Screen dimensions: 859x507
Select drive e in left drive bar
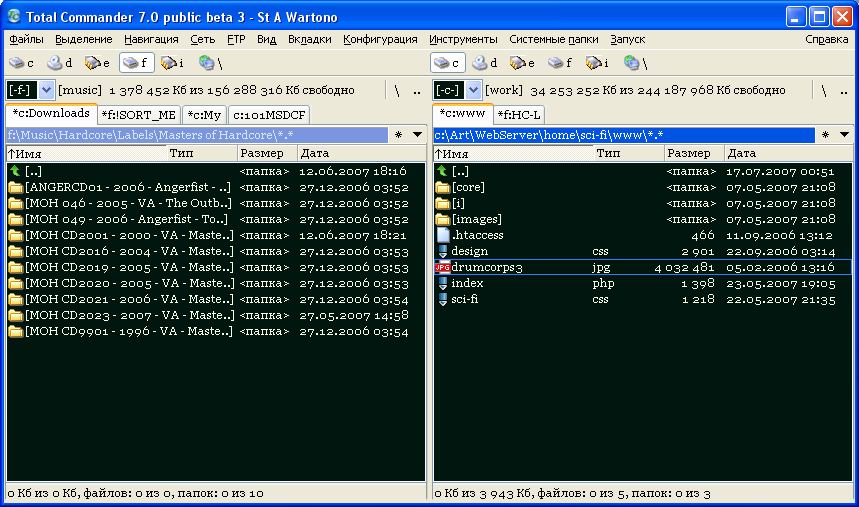click(x=97, y=63)
